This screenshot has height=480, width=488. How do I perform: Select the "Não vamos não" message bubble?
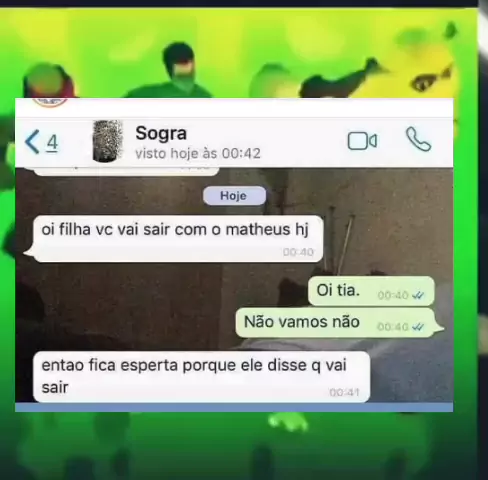(339, 322)
